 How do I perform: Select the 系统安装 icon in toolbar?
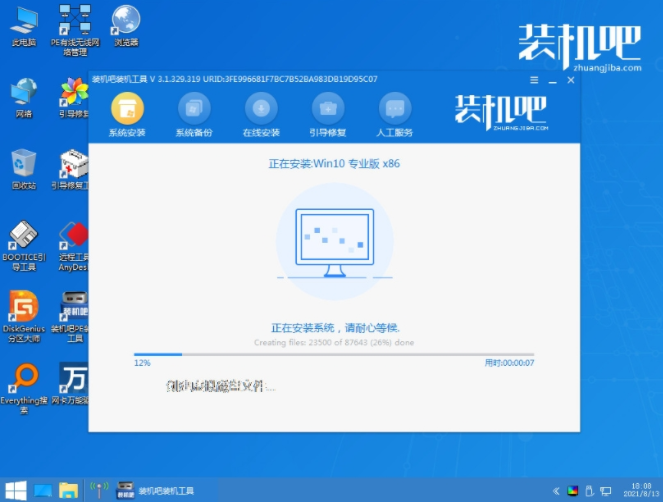click(127, 109)
